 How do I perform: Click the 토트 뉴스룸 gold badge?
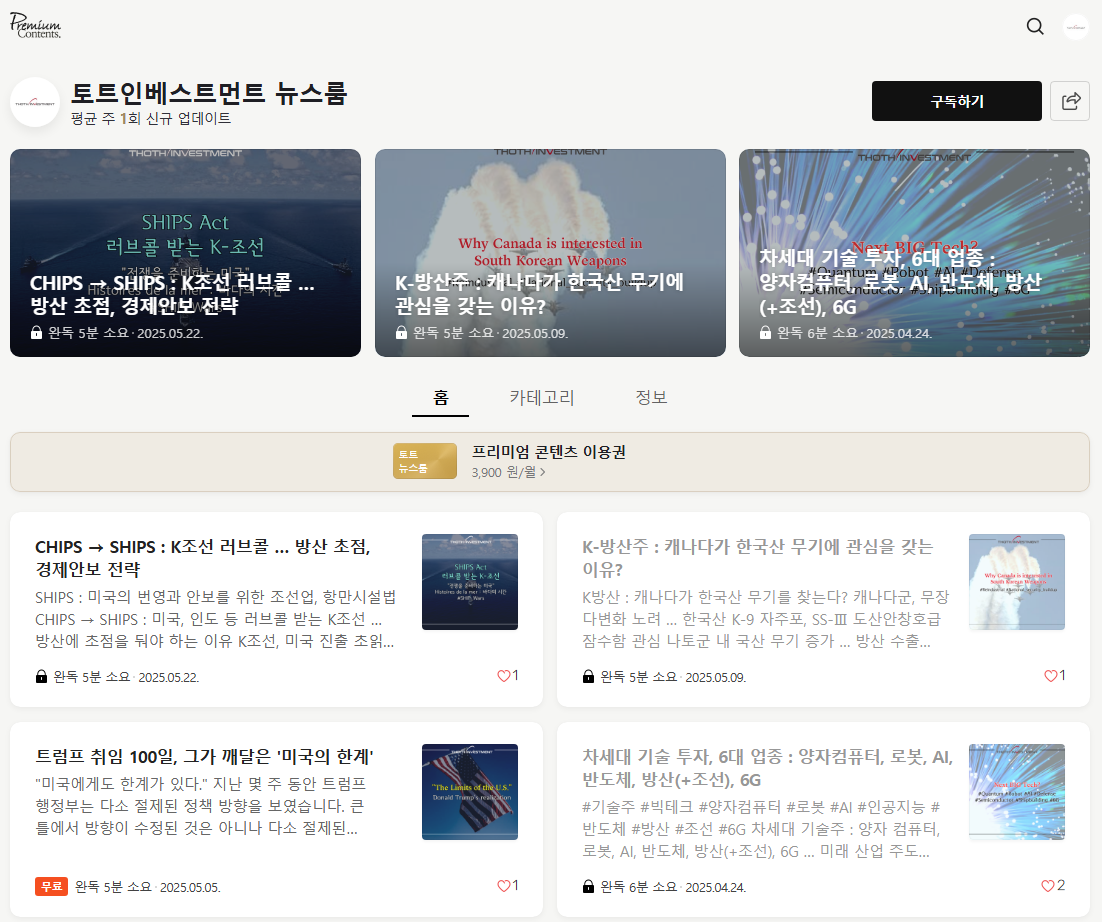[x=425, y=461]
